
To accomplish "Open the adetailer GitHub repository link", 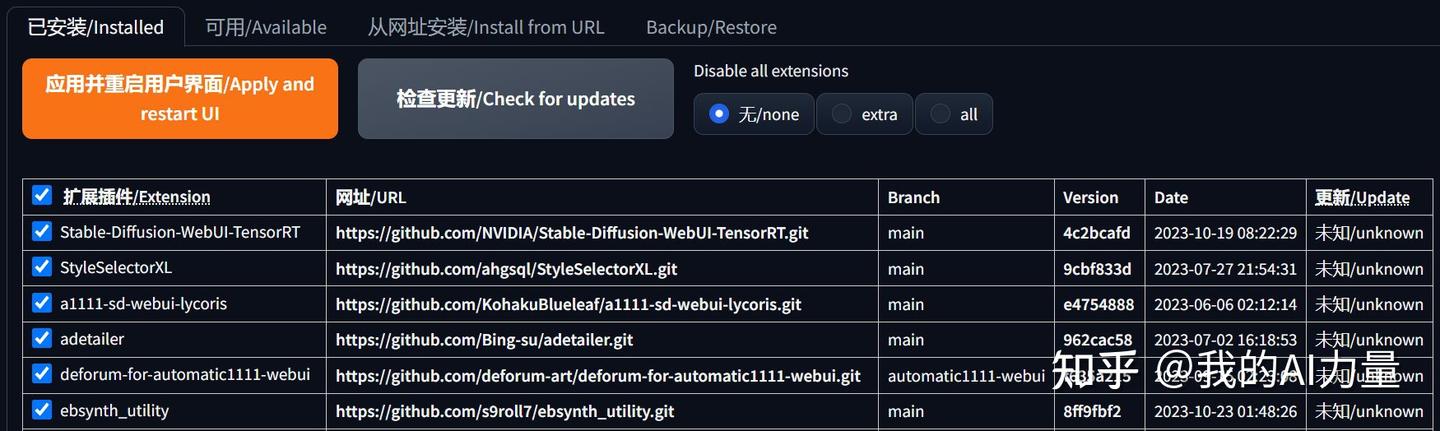I will [484, 340].
